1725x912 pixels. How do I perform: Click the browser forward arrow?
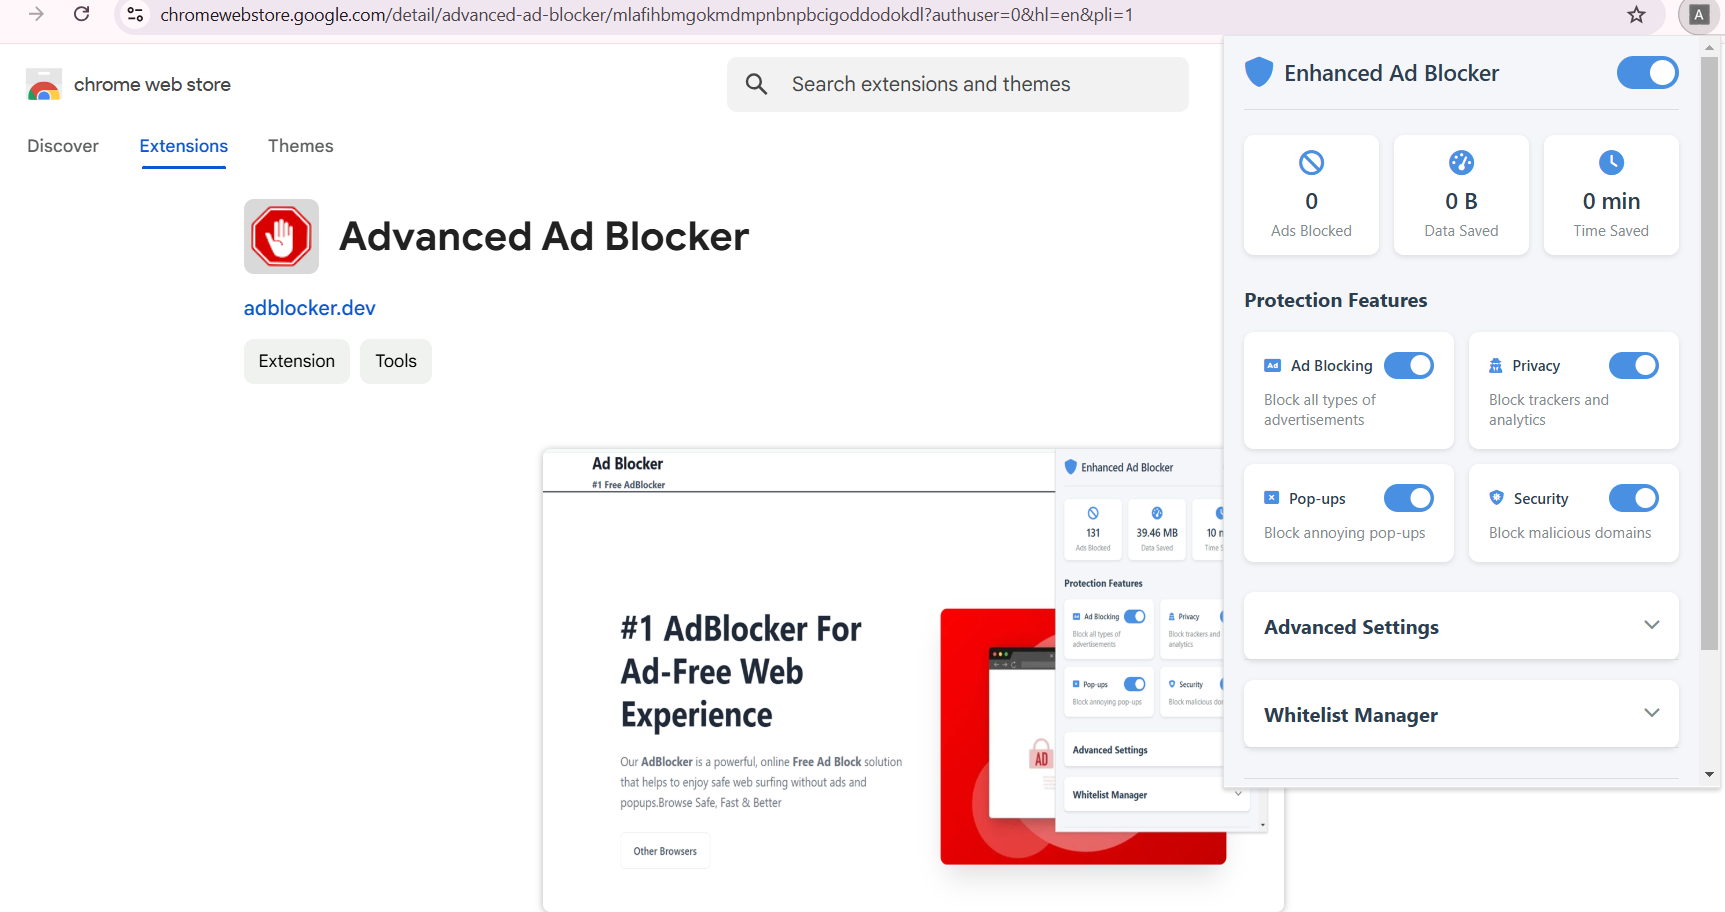click(x=36, y=14)
